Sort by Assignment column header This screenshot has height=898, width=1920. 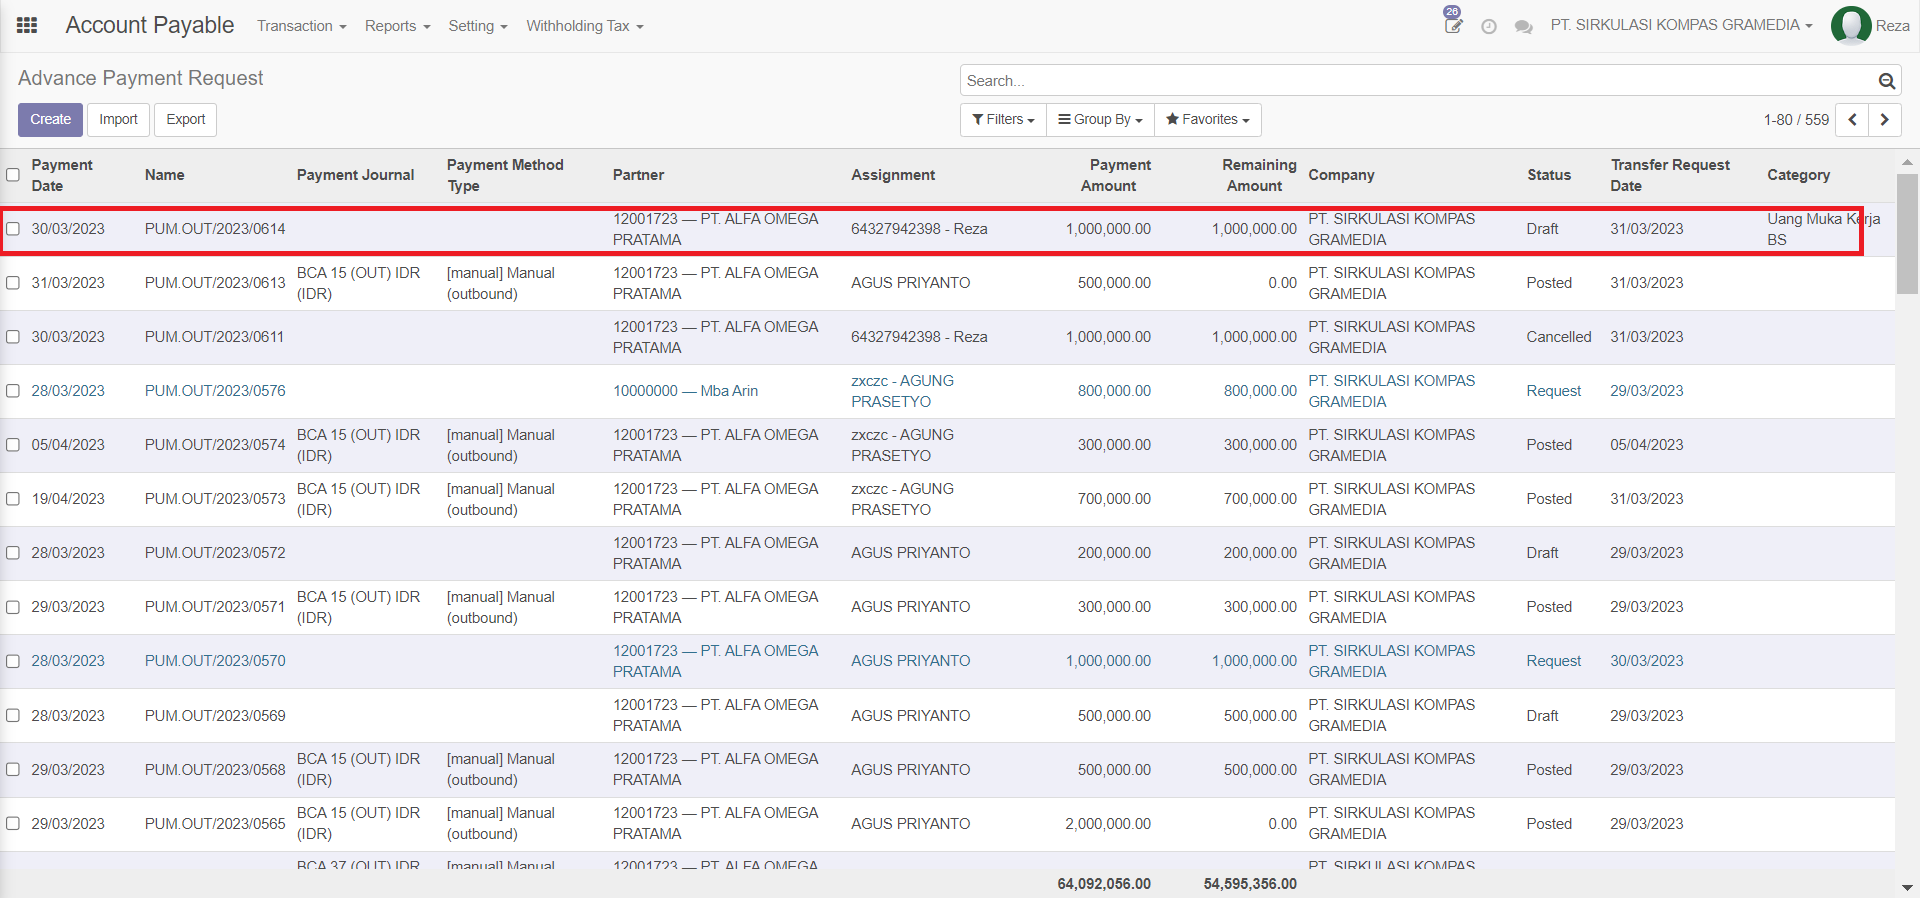pos(893,175)
